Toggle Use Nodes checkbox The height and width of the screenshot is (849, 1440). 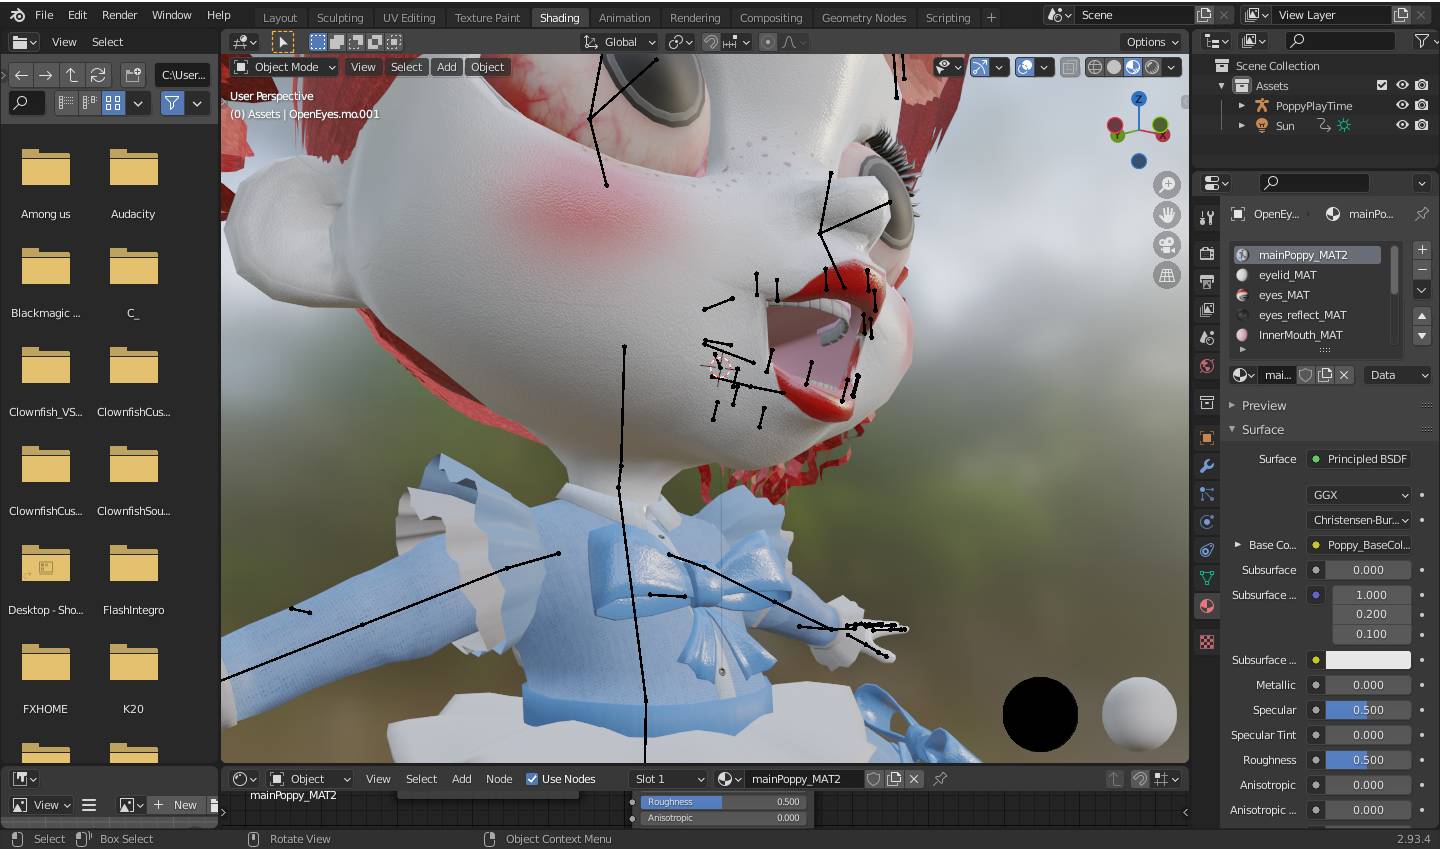point(532,779)
